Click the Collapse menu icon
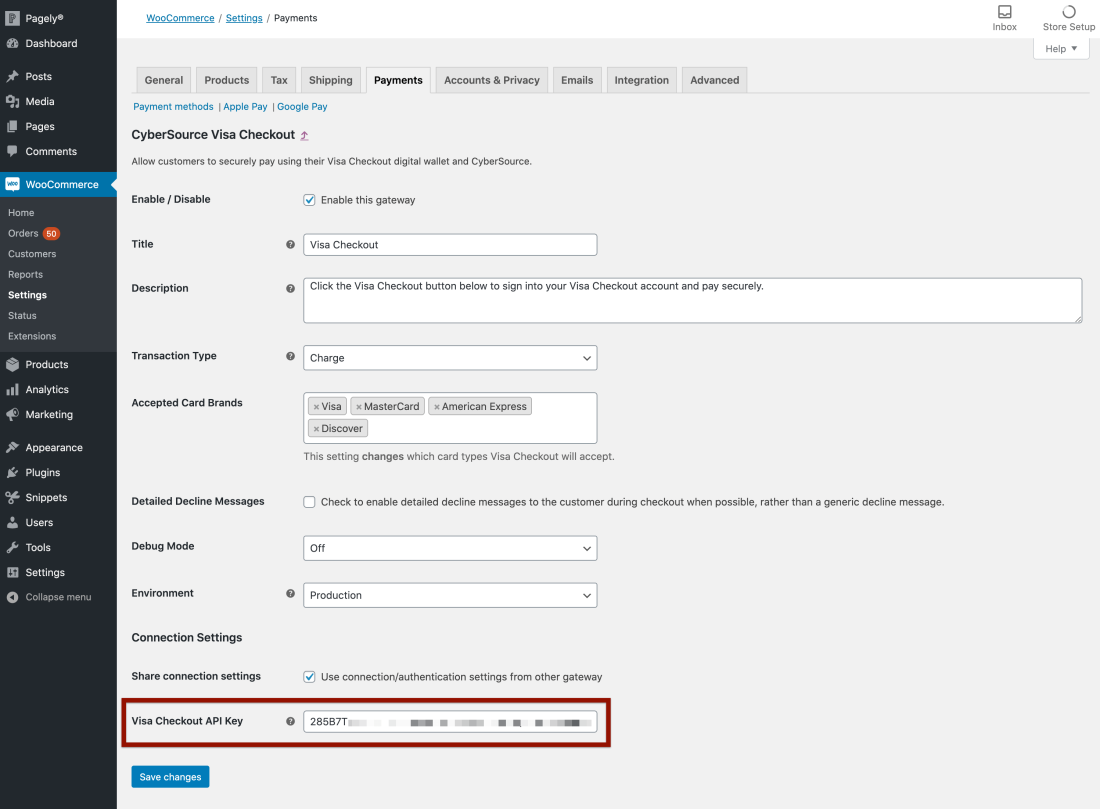Viewport: 1100px width, 809px height. click(x=10, y=597)
